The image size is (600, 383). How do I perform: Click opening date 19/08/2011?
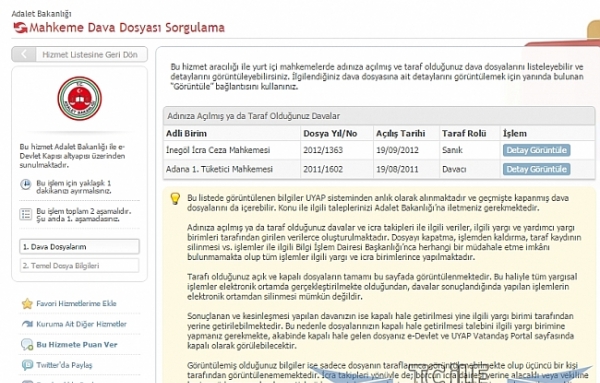point(397,169)
